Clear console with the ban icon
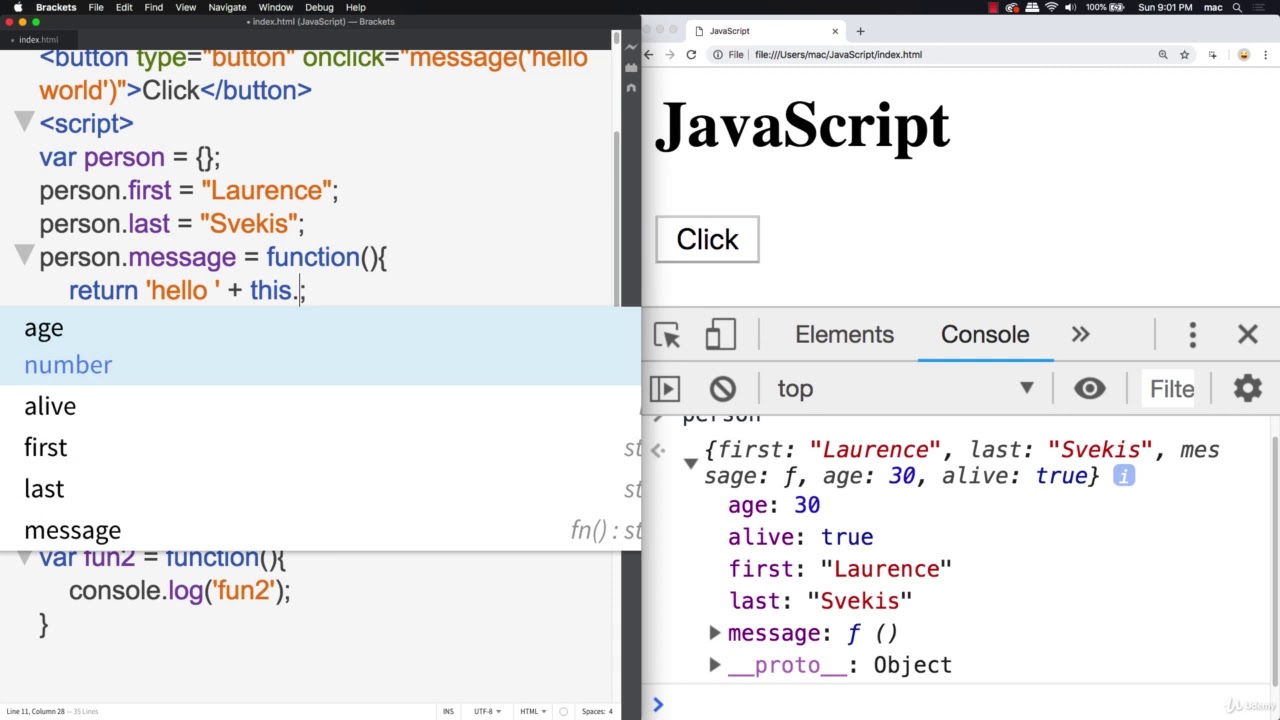The width and height of the screenshot is (1280, 720). point(723,389)
